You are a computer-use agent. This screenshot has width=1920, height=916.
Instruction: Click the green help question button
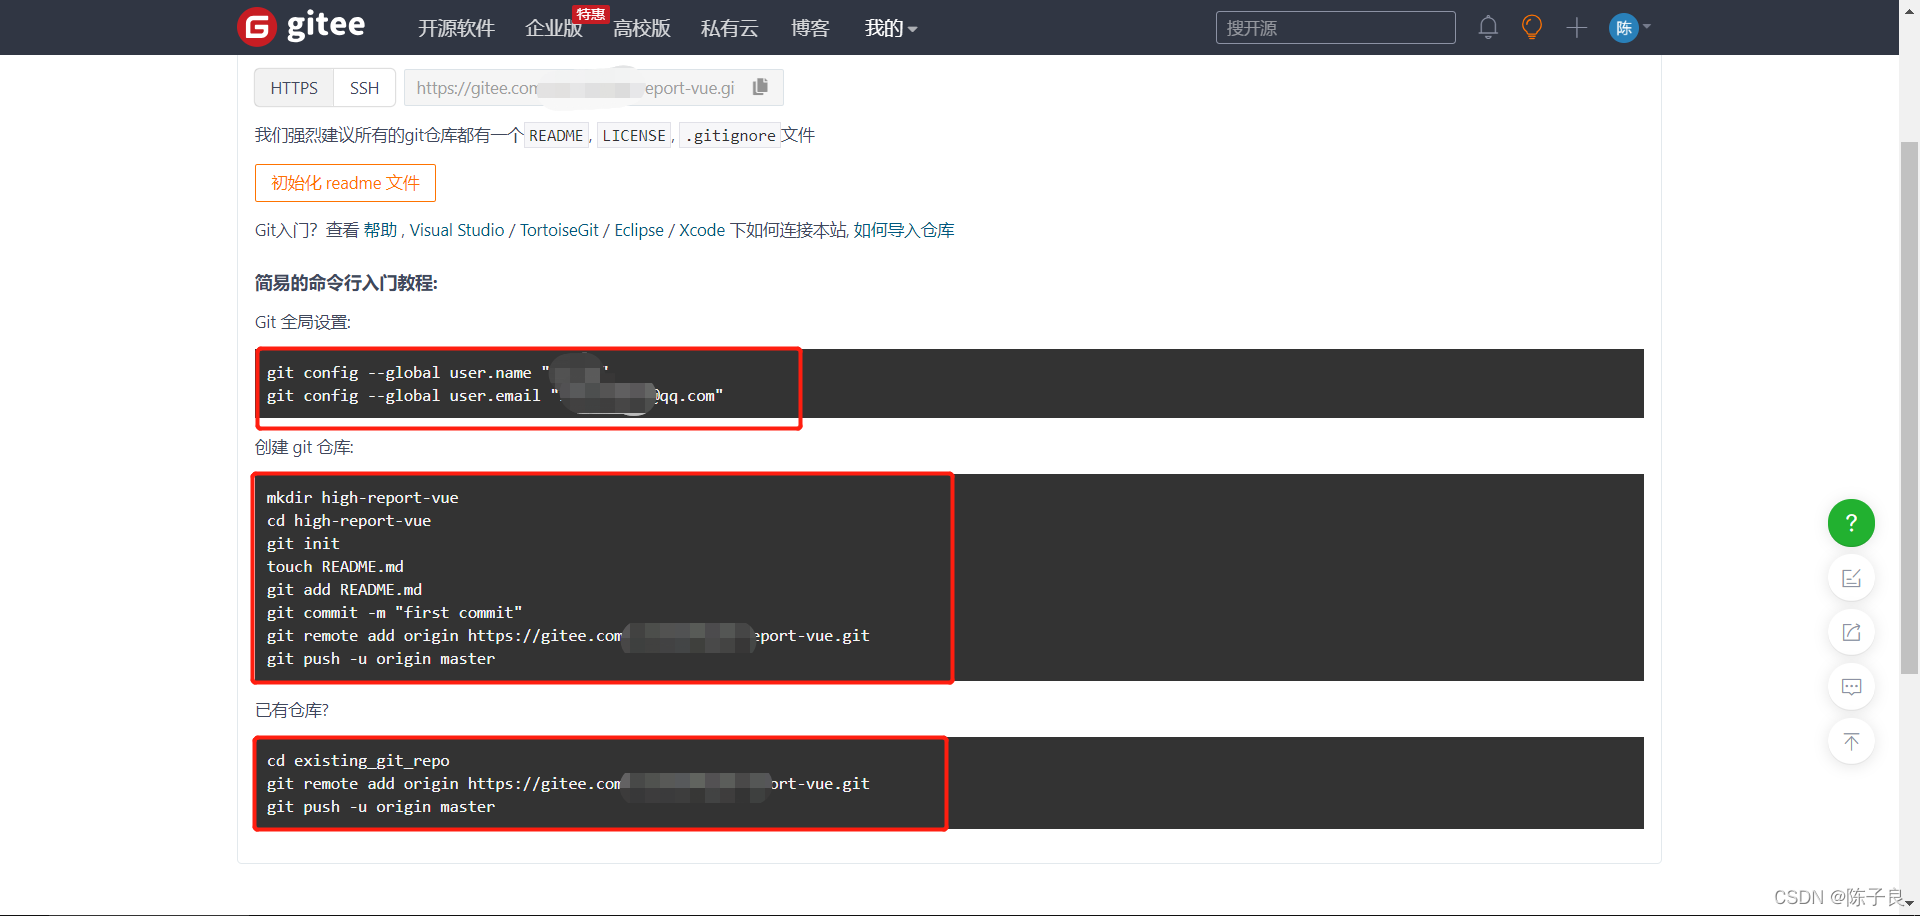pos(1851,523)
